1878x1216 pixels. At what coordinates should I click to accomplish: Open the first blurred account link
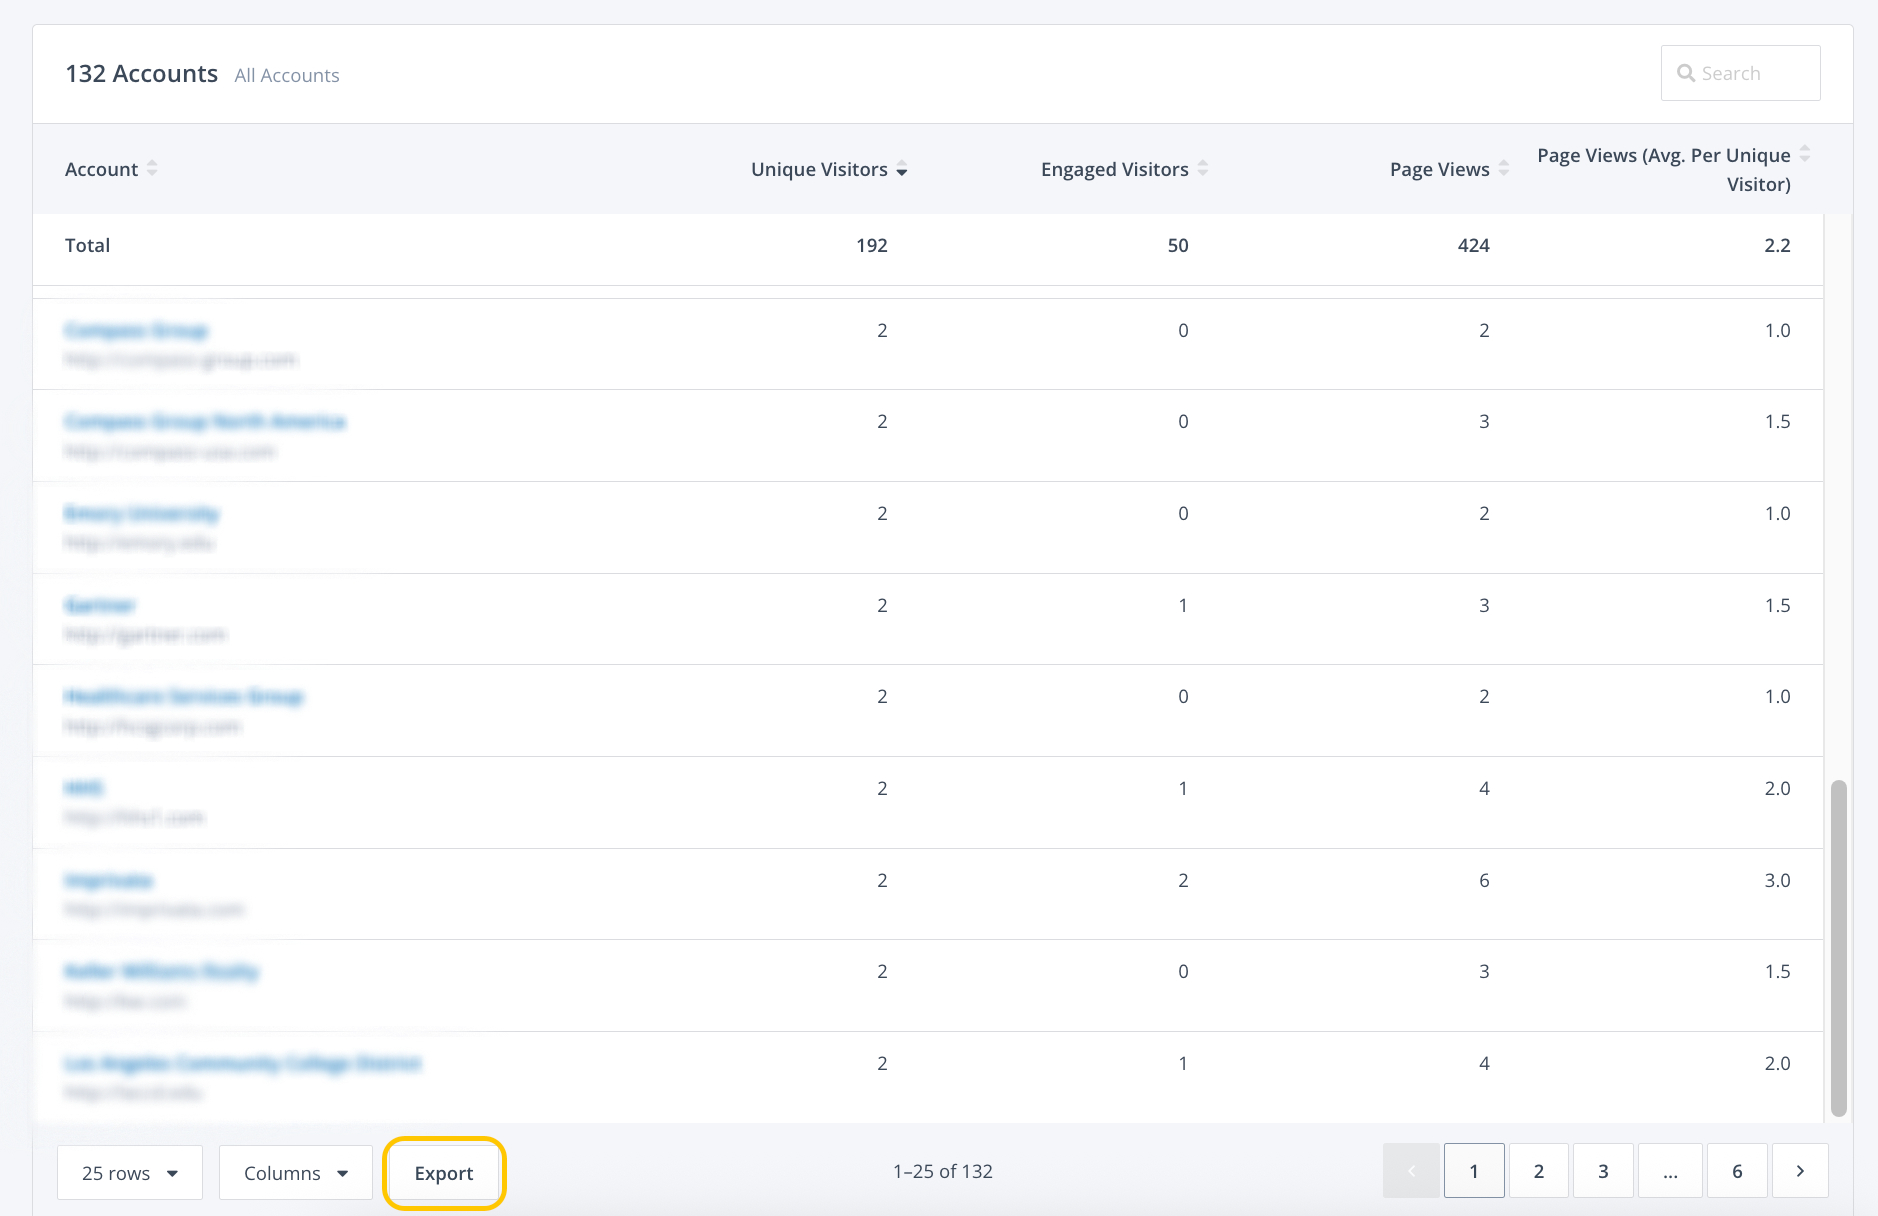(x=136, y=331)
